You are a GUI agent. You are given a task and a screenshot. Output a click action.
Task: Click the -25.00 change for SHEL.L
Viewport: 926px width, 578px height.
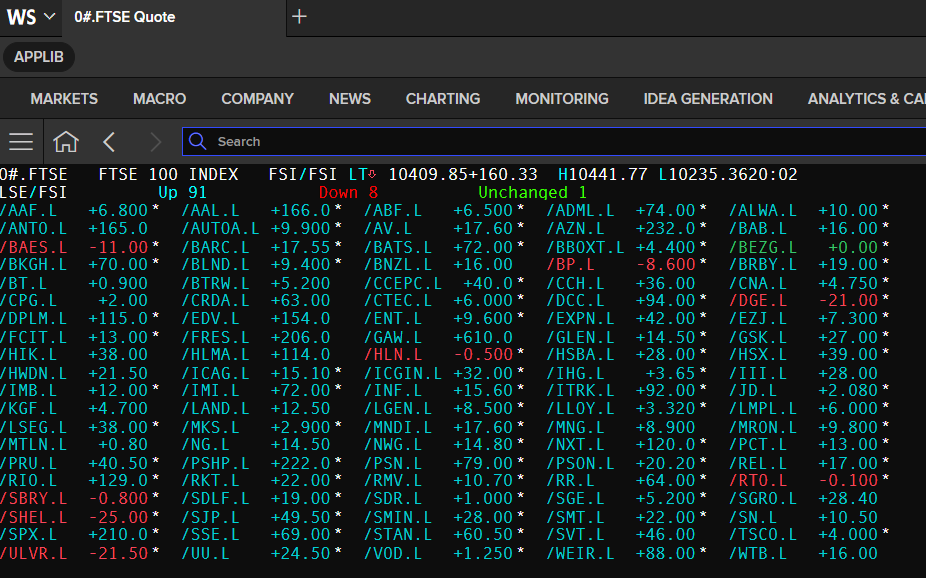point(118,517)
